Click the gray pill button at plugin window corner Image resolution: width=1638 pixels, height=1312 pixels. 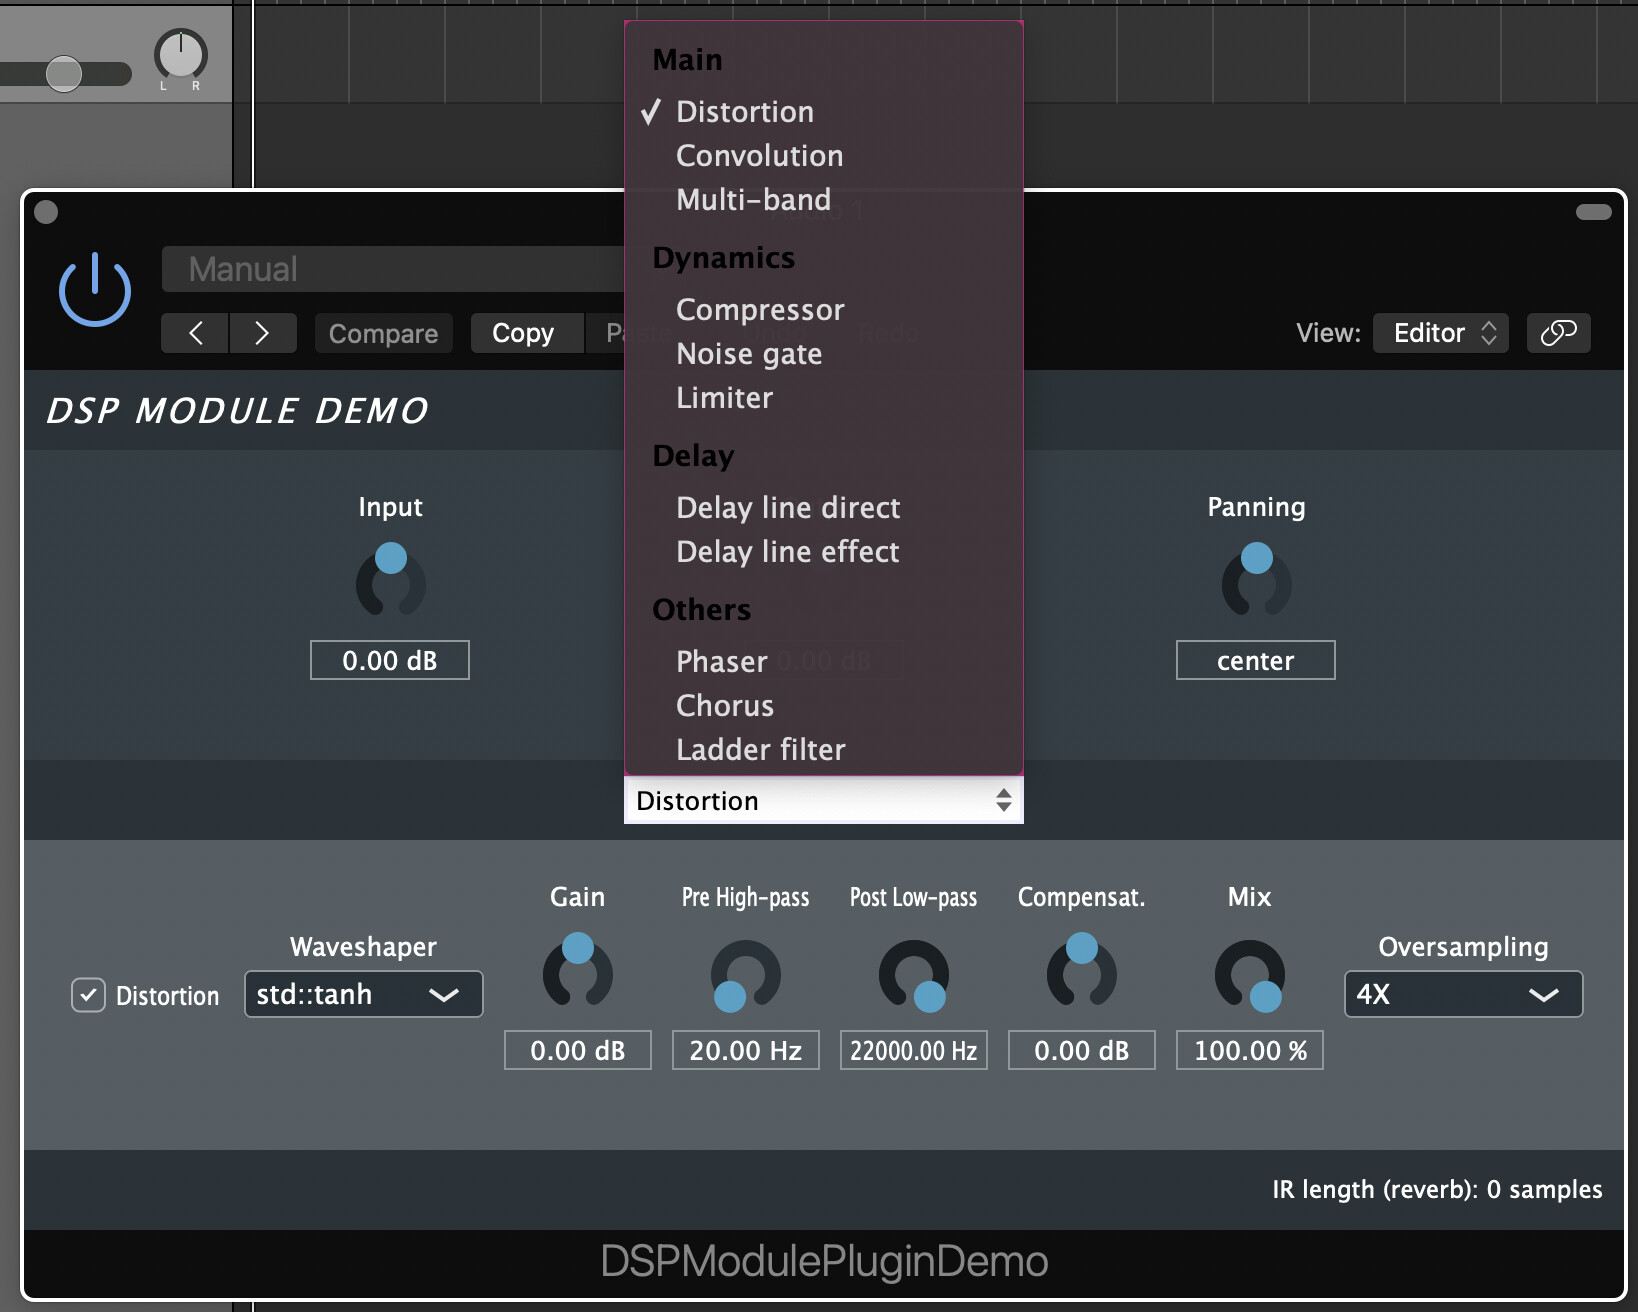(x=1594, y=212)
